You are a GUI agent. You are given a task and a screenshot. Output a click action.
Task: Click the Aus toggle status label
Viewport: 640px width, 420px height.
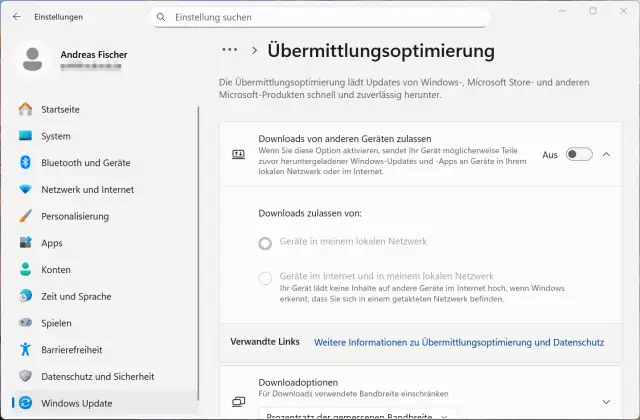[x=550, y=155]
